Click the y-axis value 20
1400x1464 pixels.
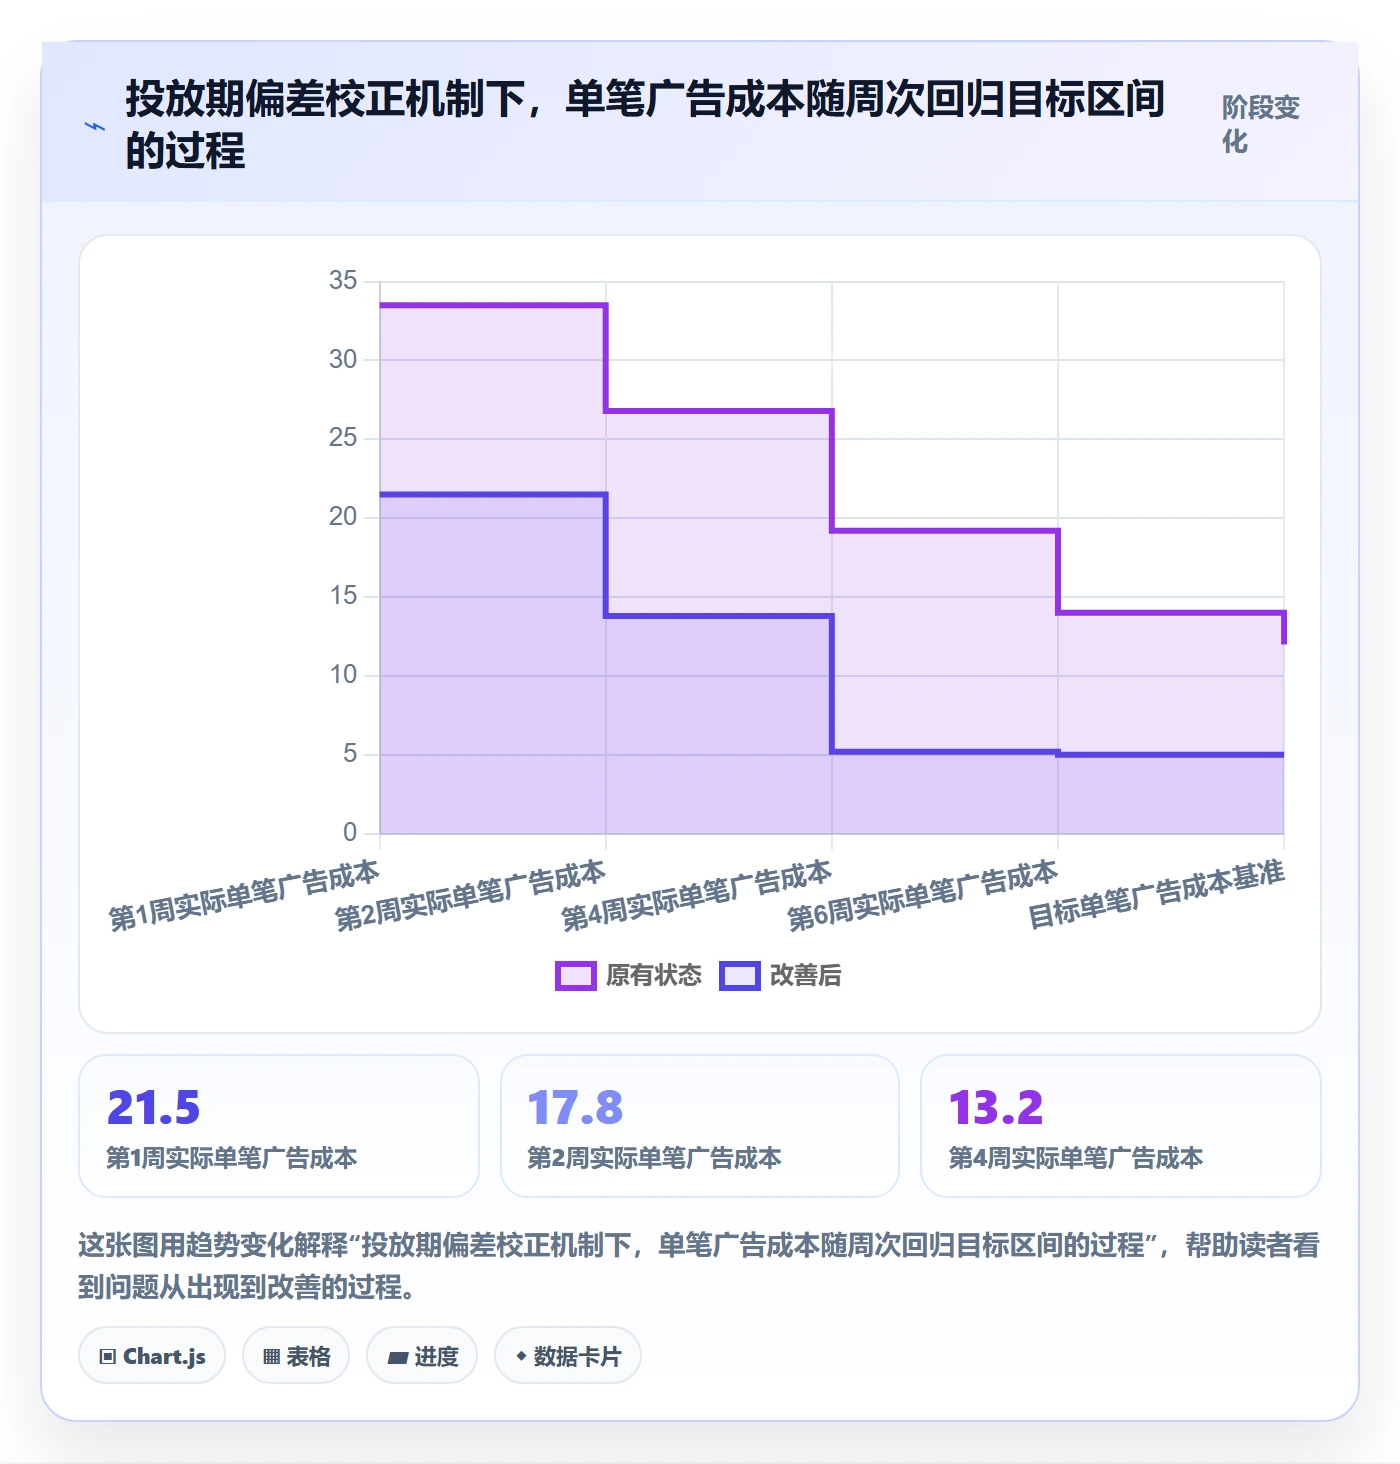pos(343,517)
